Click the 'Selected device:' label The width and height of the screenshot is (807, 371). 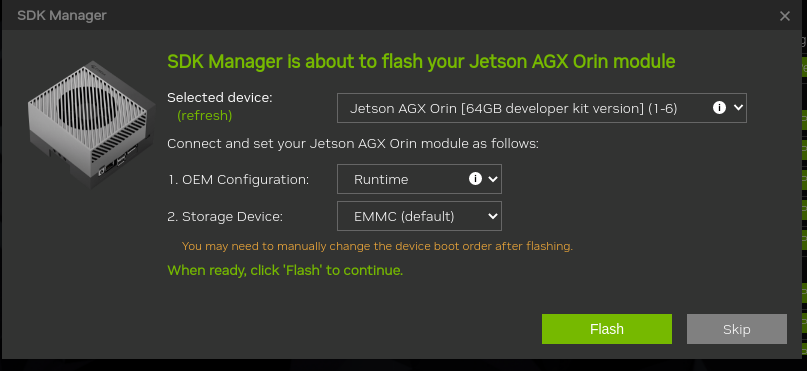click(220, 97)
